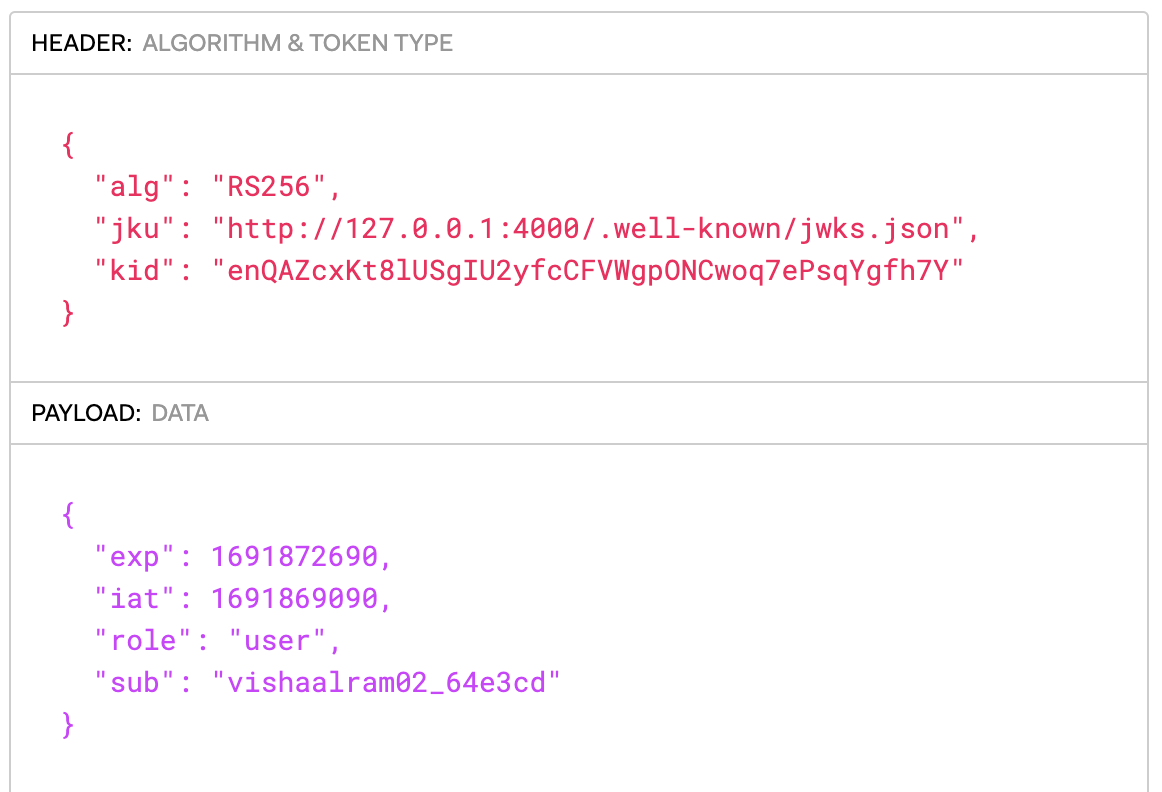Click the "iat" key in payload
Screen dimensions: 1162x792
(134, 598)
